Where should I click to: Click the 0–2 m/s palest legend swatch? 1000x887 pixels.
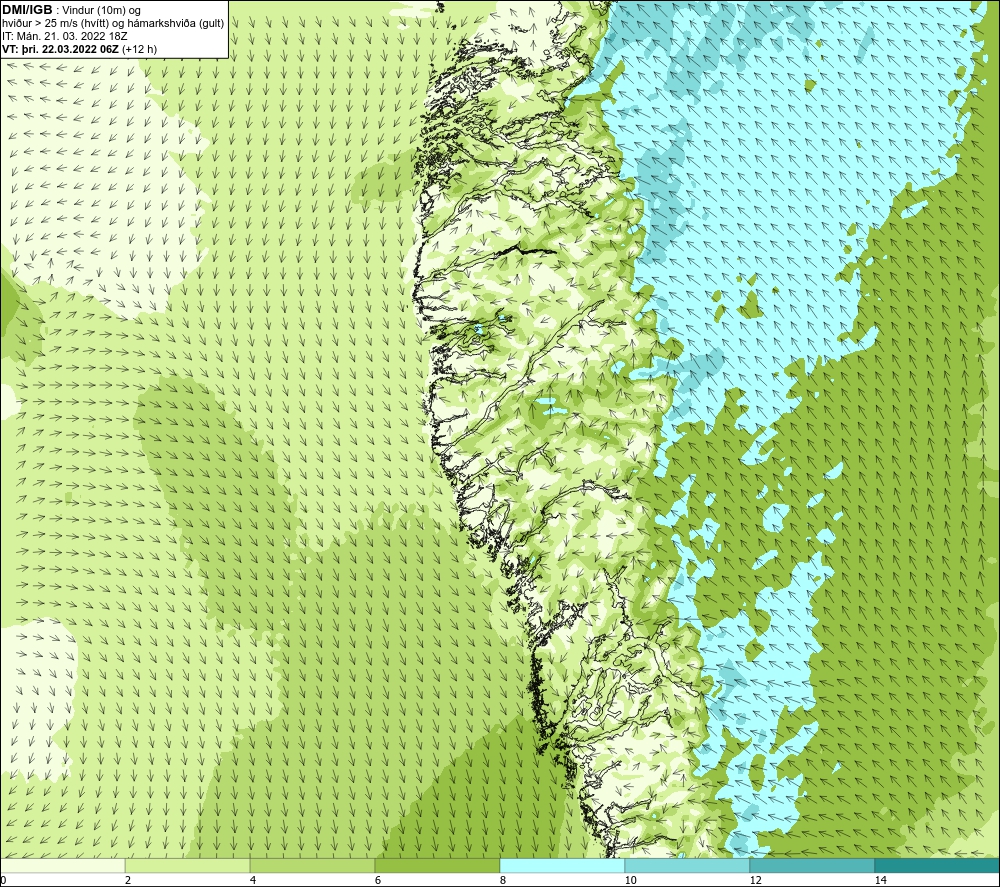point(62,866)
